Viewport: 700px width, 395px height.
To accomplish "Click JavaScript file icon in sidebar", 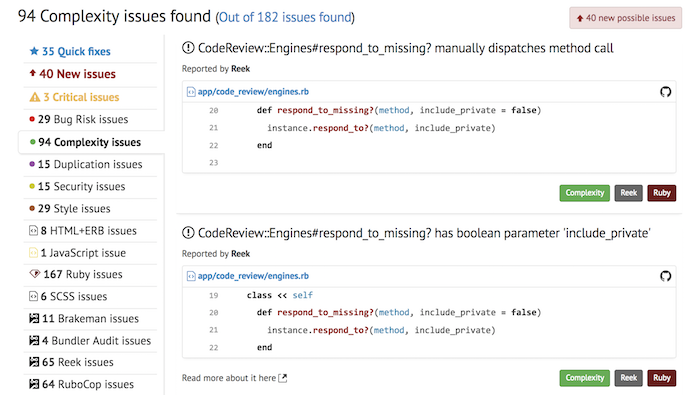I will pyautogui.click(x=33, y=253).
